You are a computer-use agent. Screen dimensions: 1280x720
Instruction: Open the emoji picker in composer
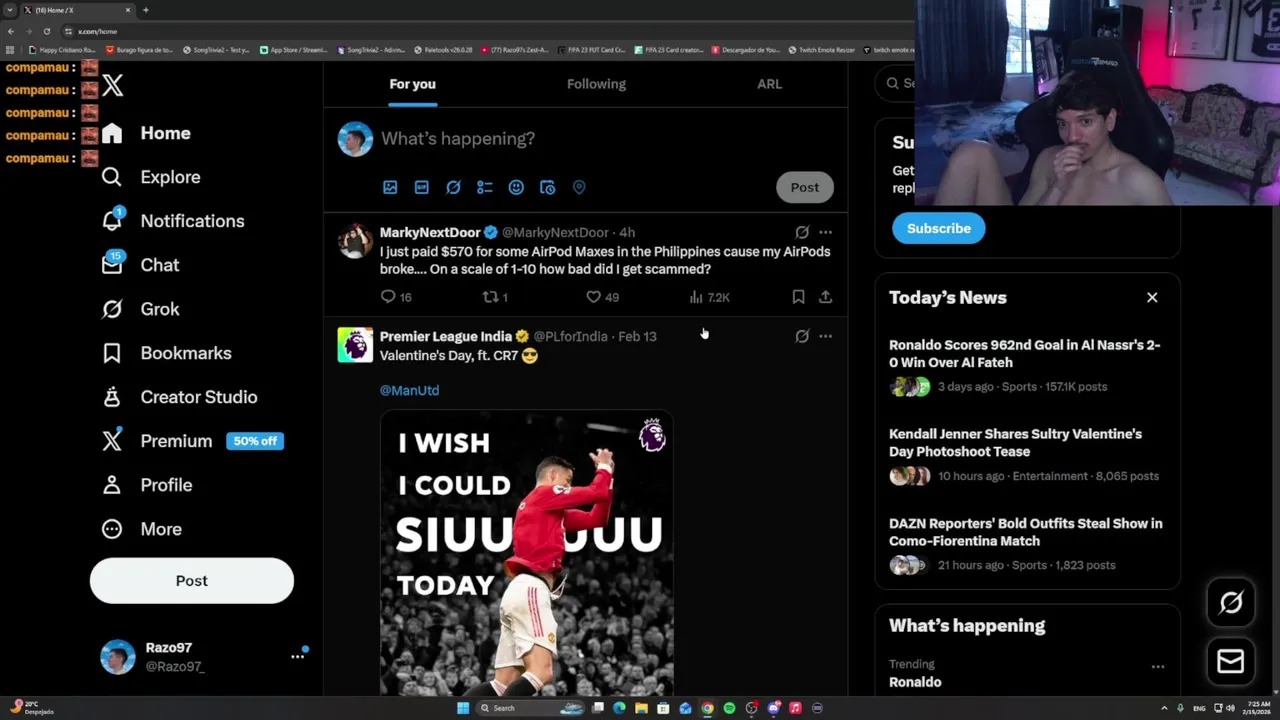(516, 187)
